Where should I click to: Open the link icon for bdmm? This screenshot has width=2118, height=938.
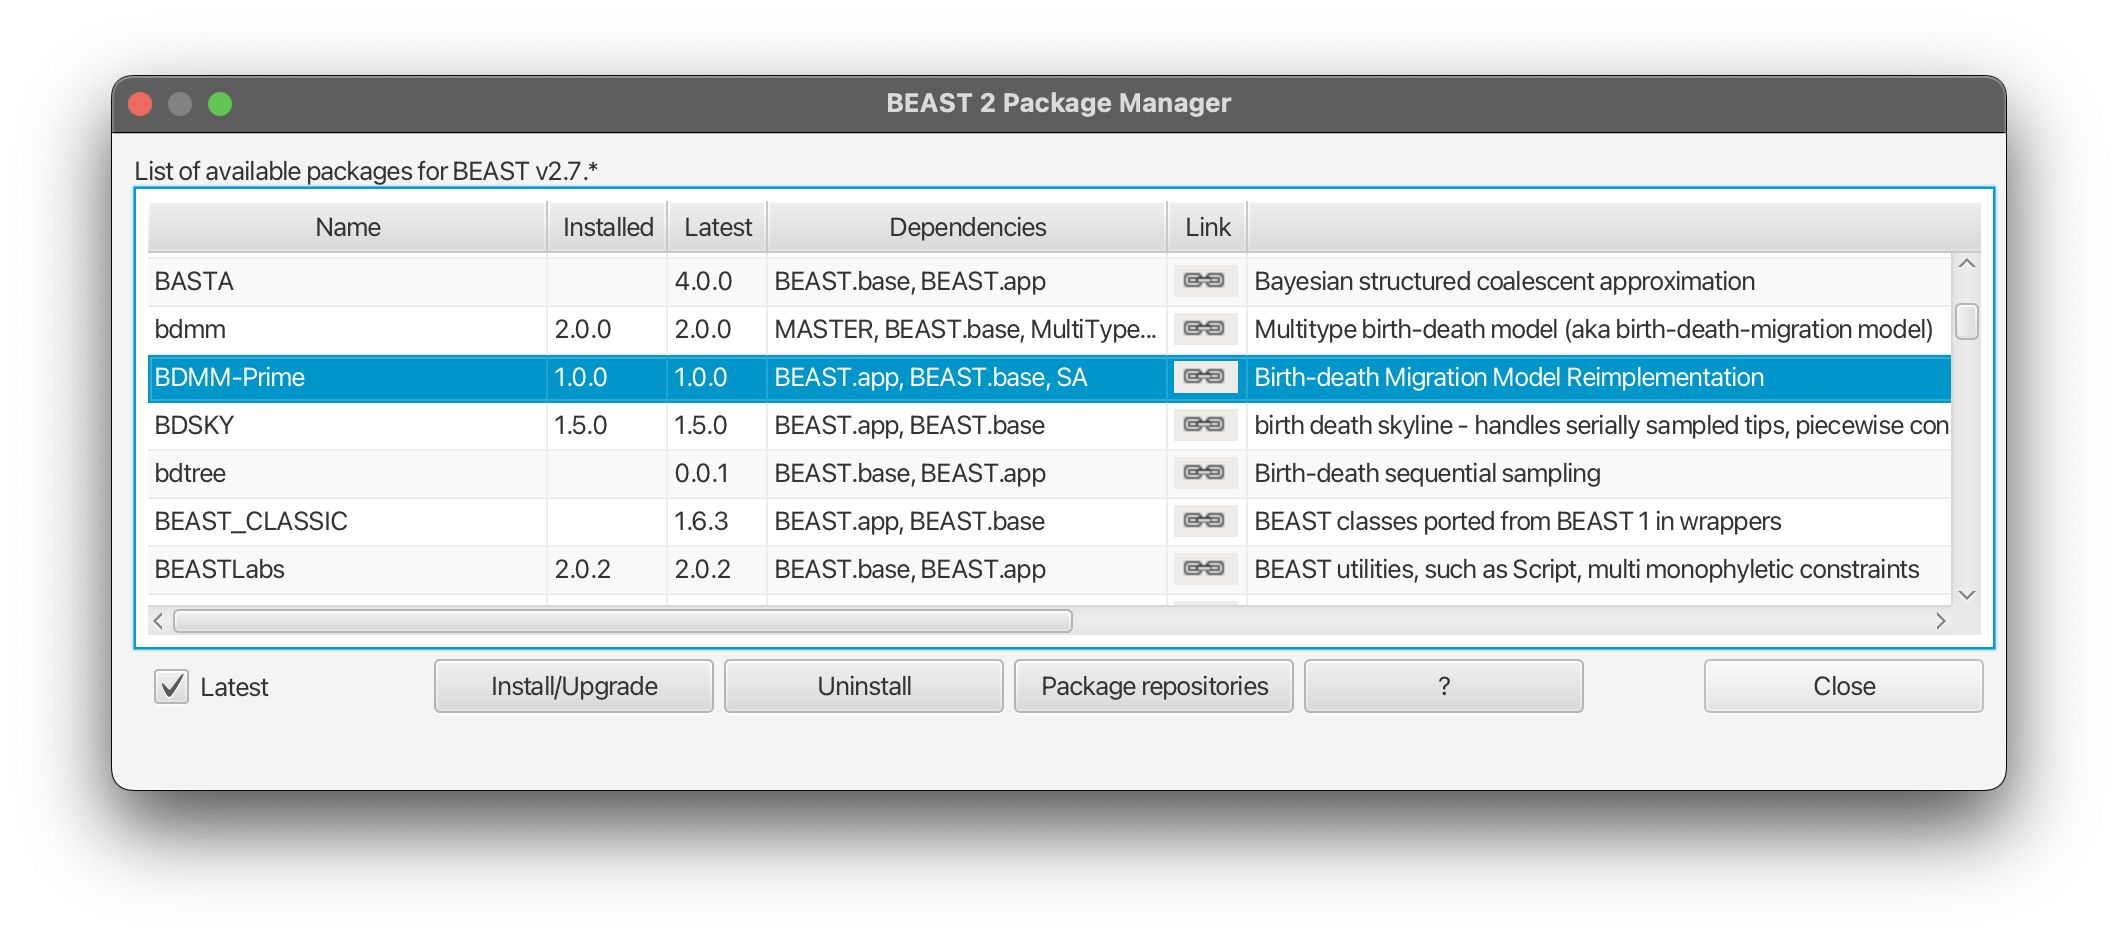click(x=1205, y=329)
